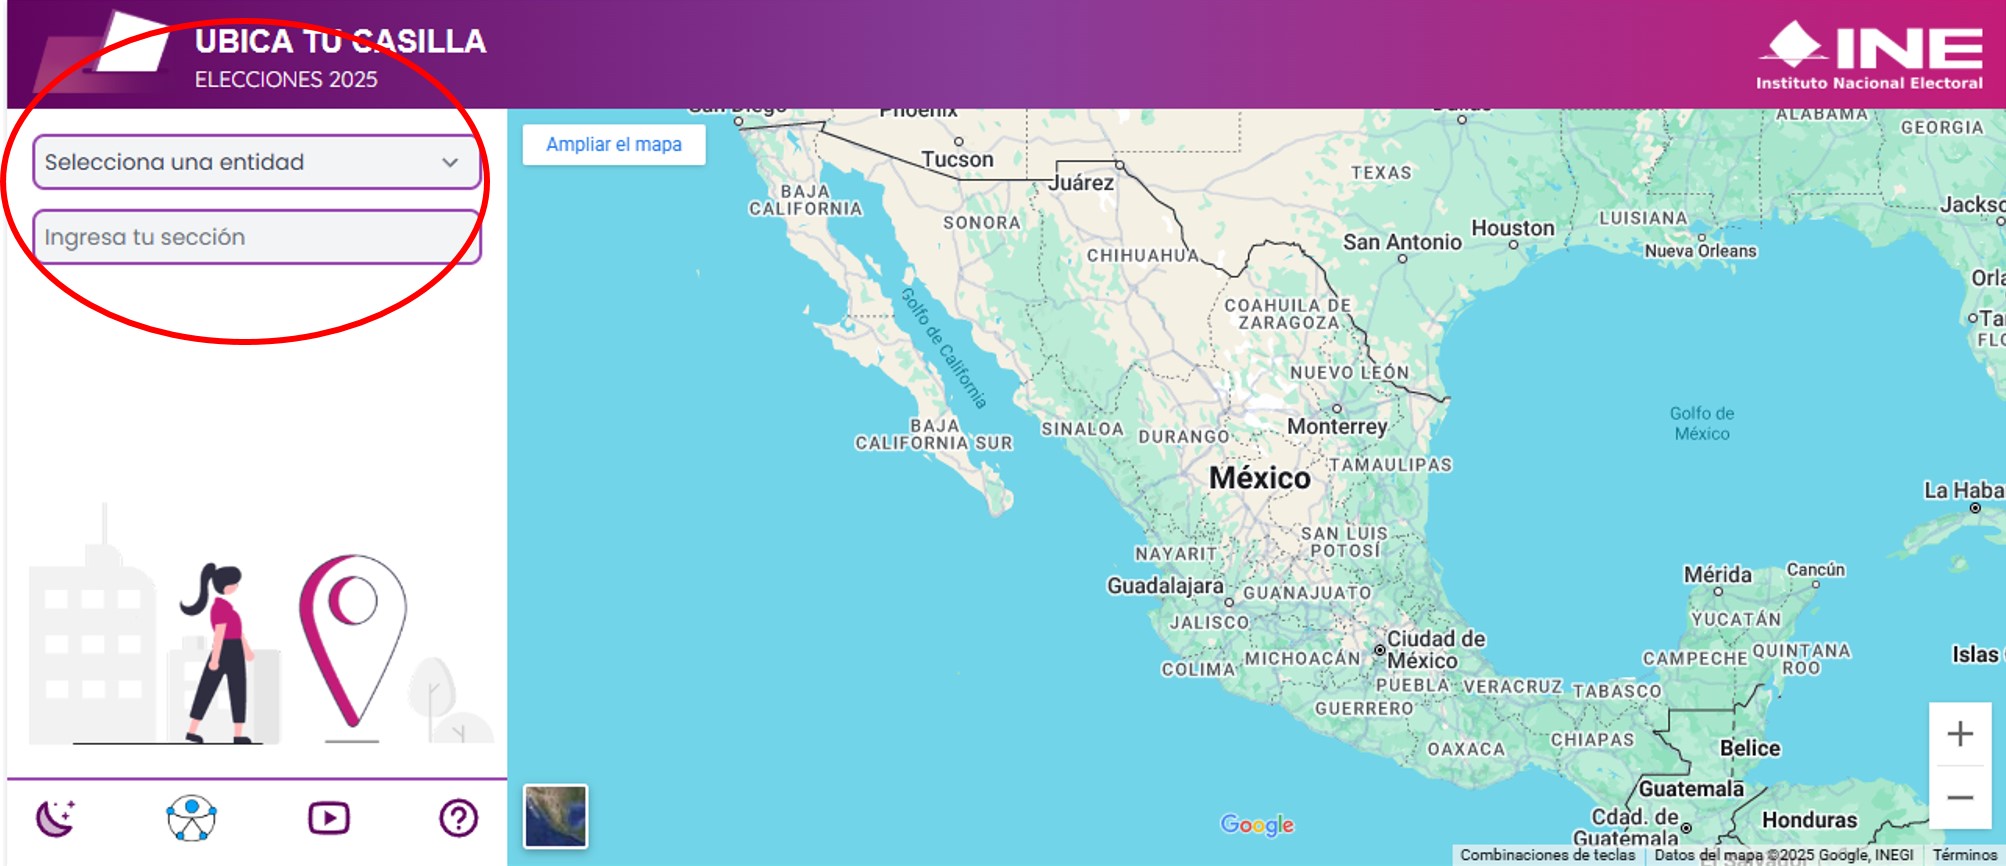Click the 'BAJA CALIFORNIA SUR' label
The image size is (2006, 866).
click(x=934, y=434)
